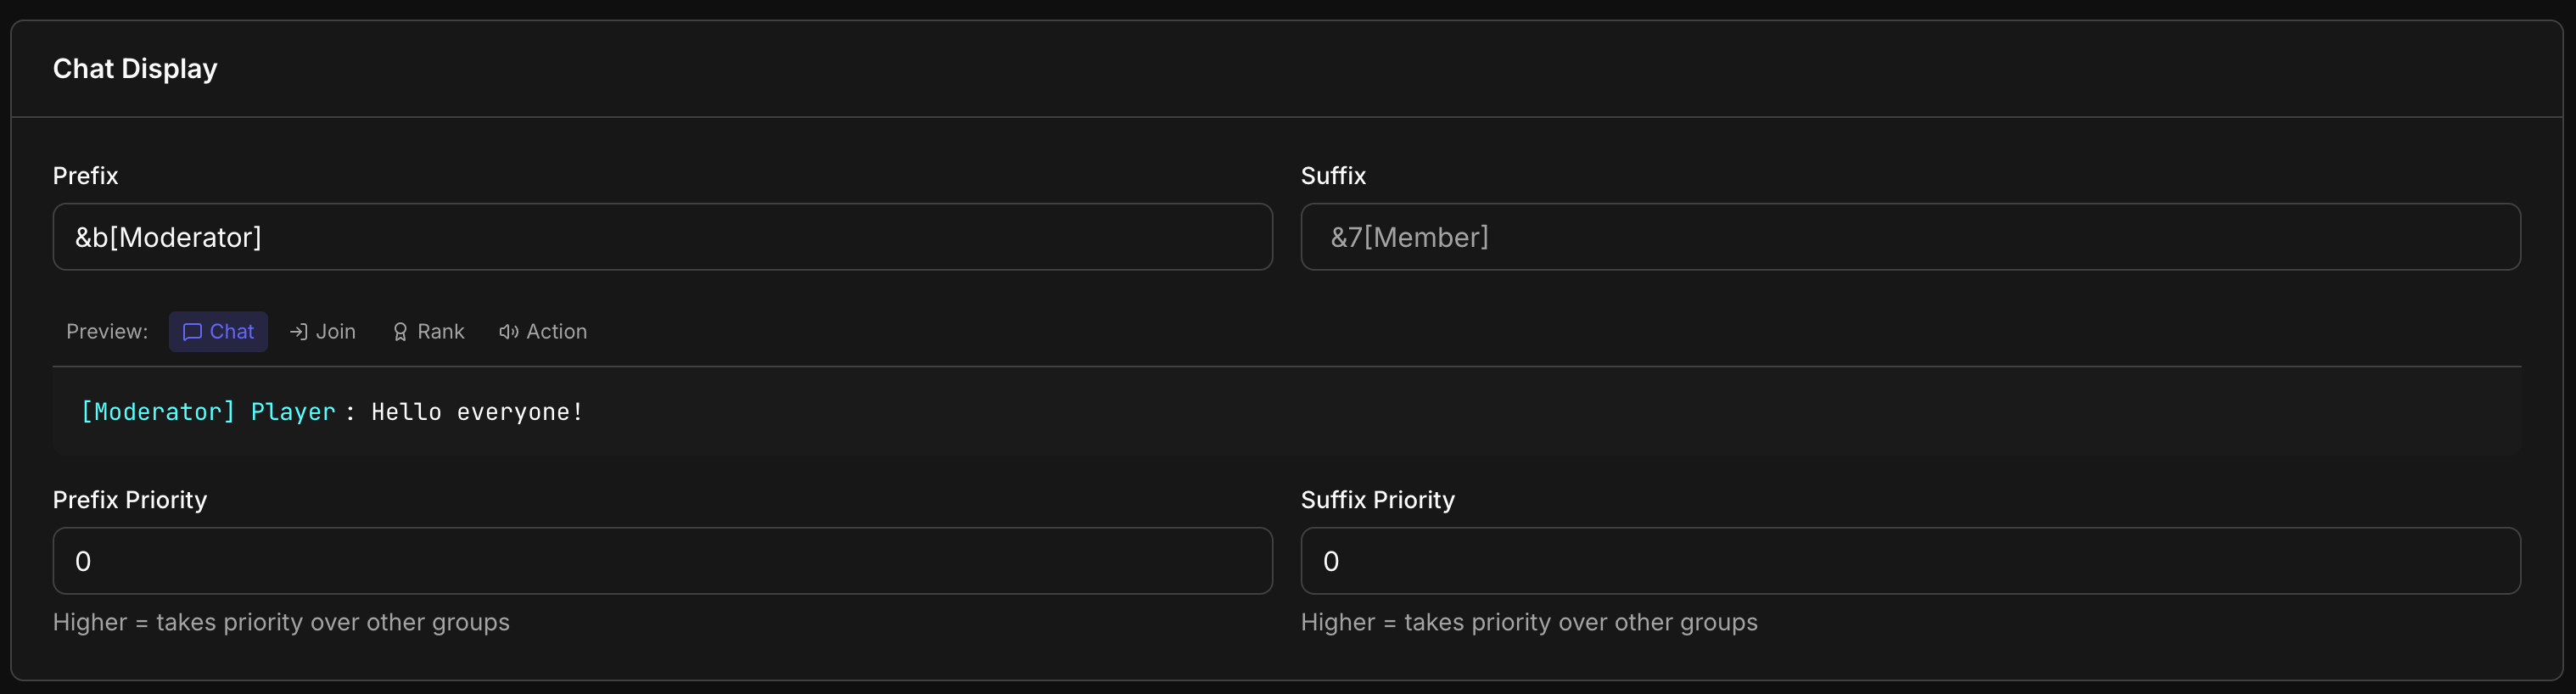Show the Action preview tab
The image size is (2576, 694).
[543, 332]
